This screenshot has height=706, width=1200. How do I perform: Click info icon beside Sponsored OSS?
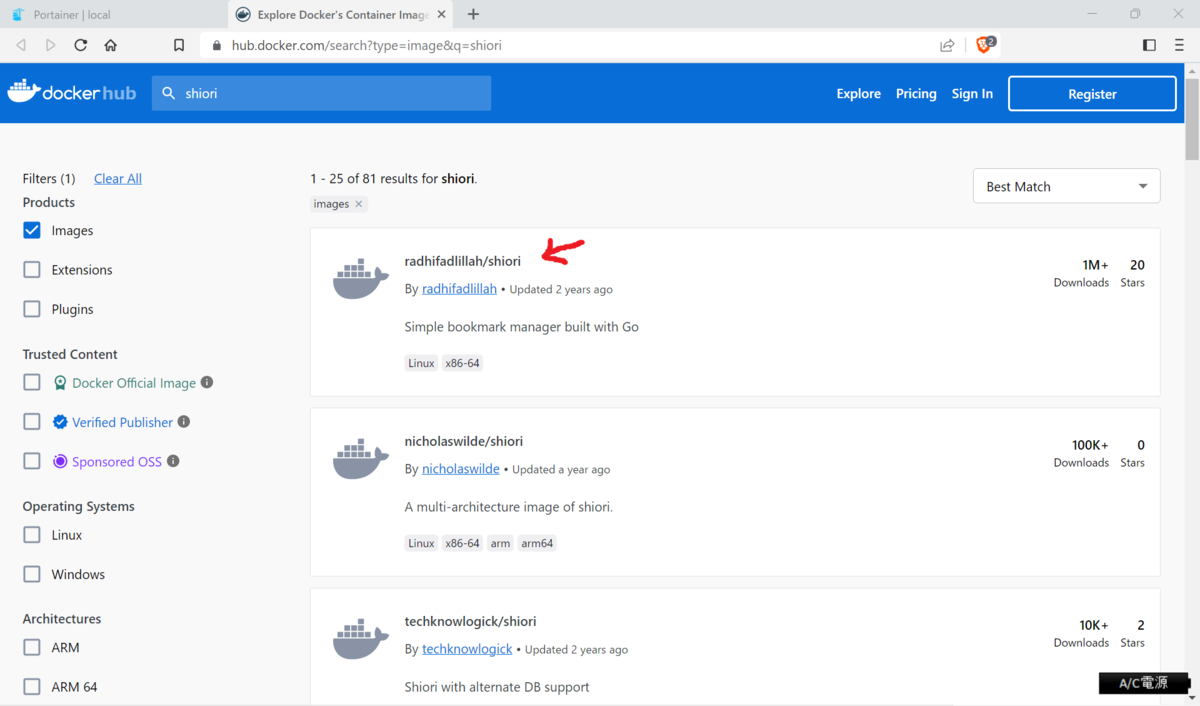click(173, 461)
